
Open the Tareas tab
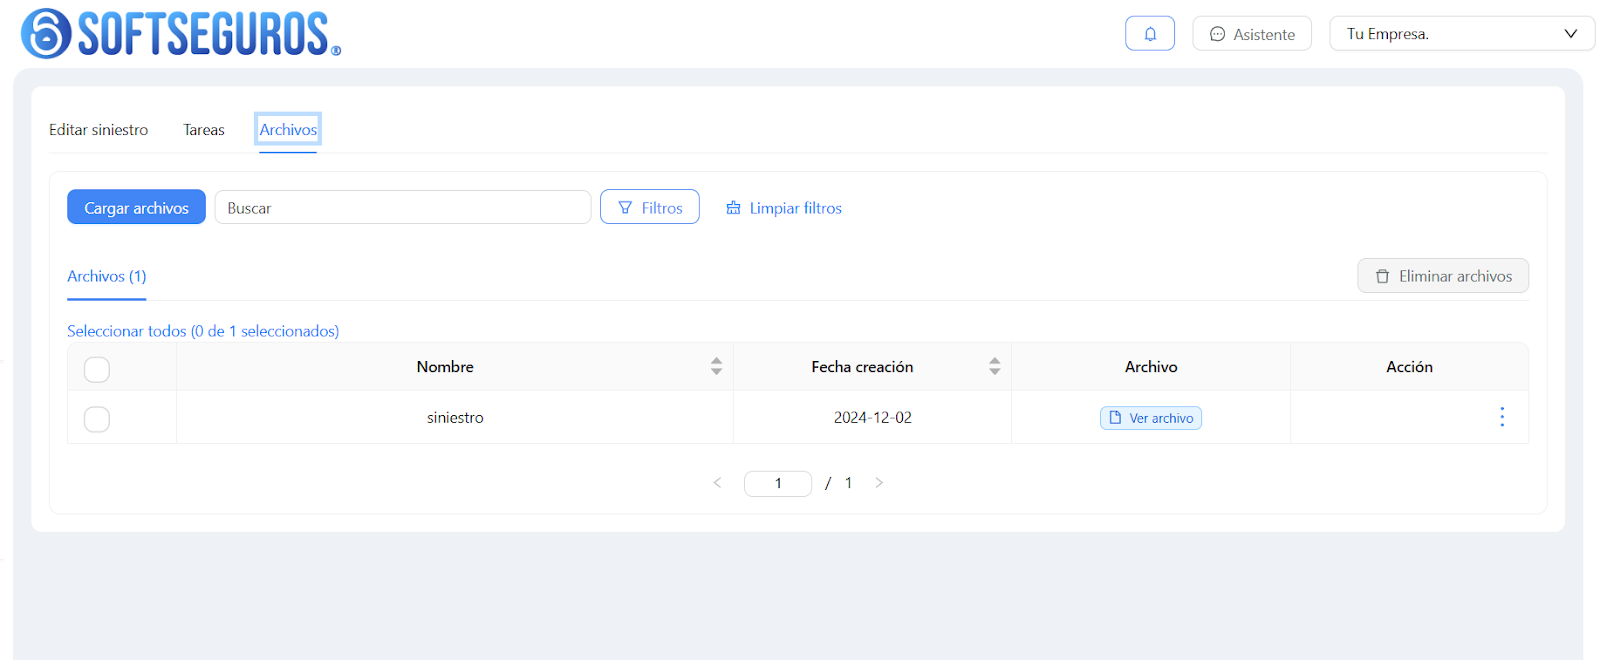click(204, 130)
